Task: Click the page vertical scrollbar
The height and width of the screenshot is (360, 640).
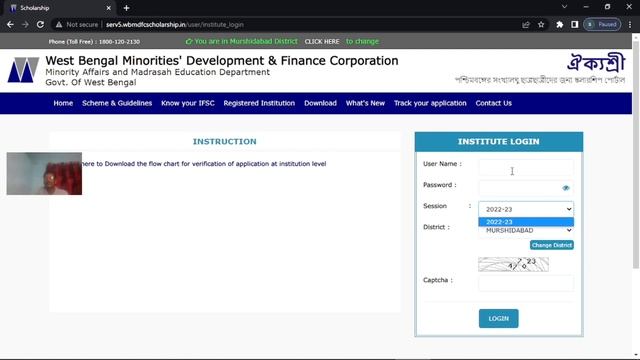Action: click(x=636, y=155)
